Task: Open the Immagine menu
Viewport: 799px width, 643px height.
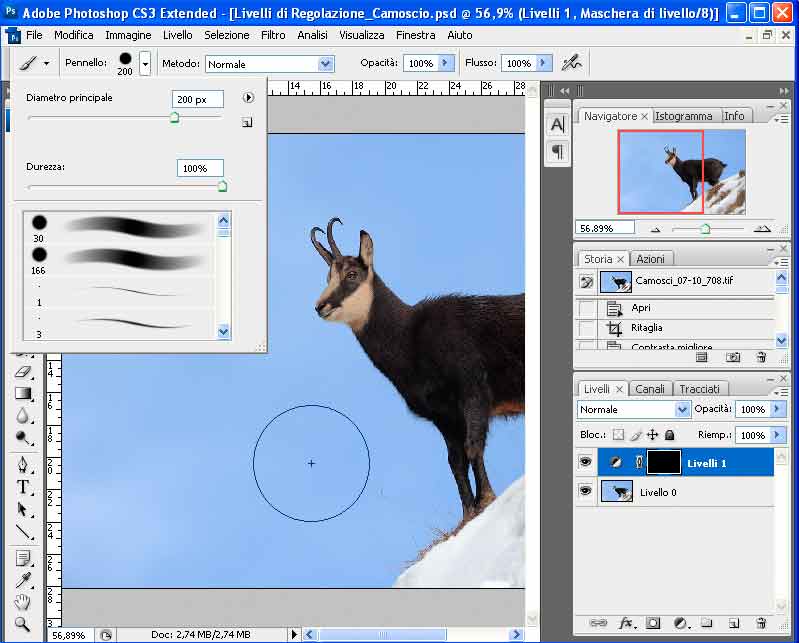Action: pyautogui.click(x=128, y=35)
